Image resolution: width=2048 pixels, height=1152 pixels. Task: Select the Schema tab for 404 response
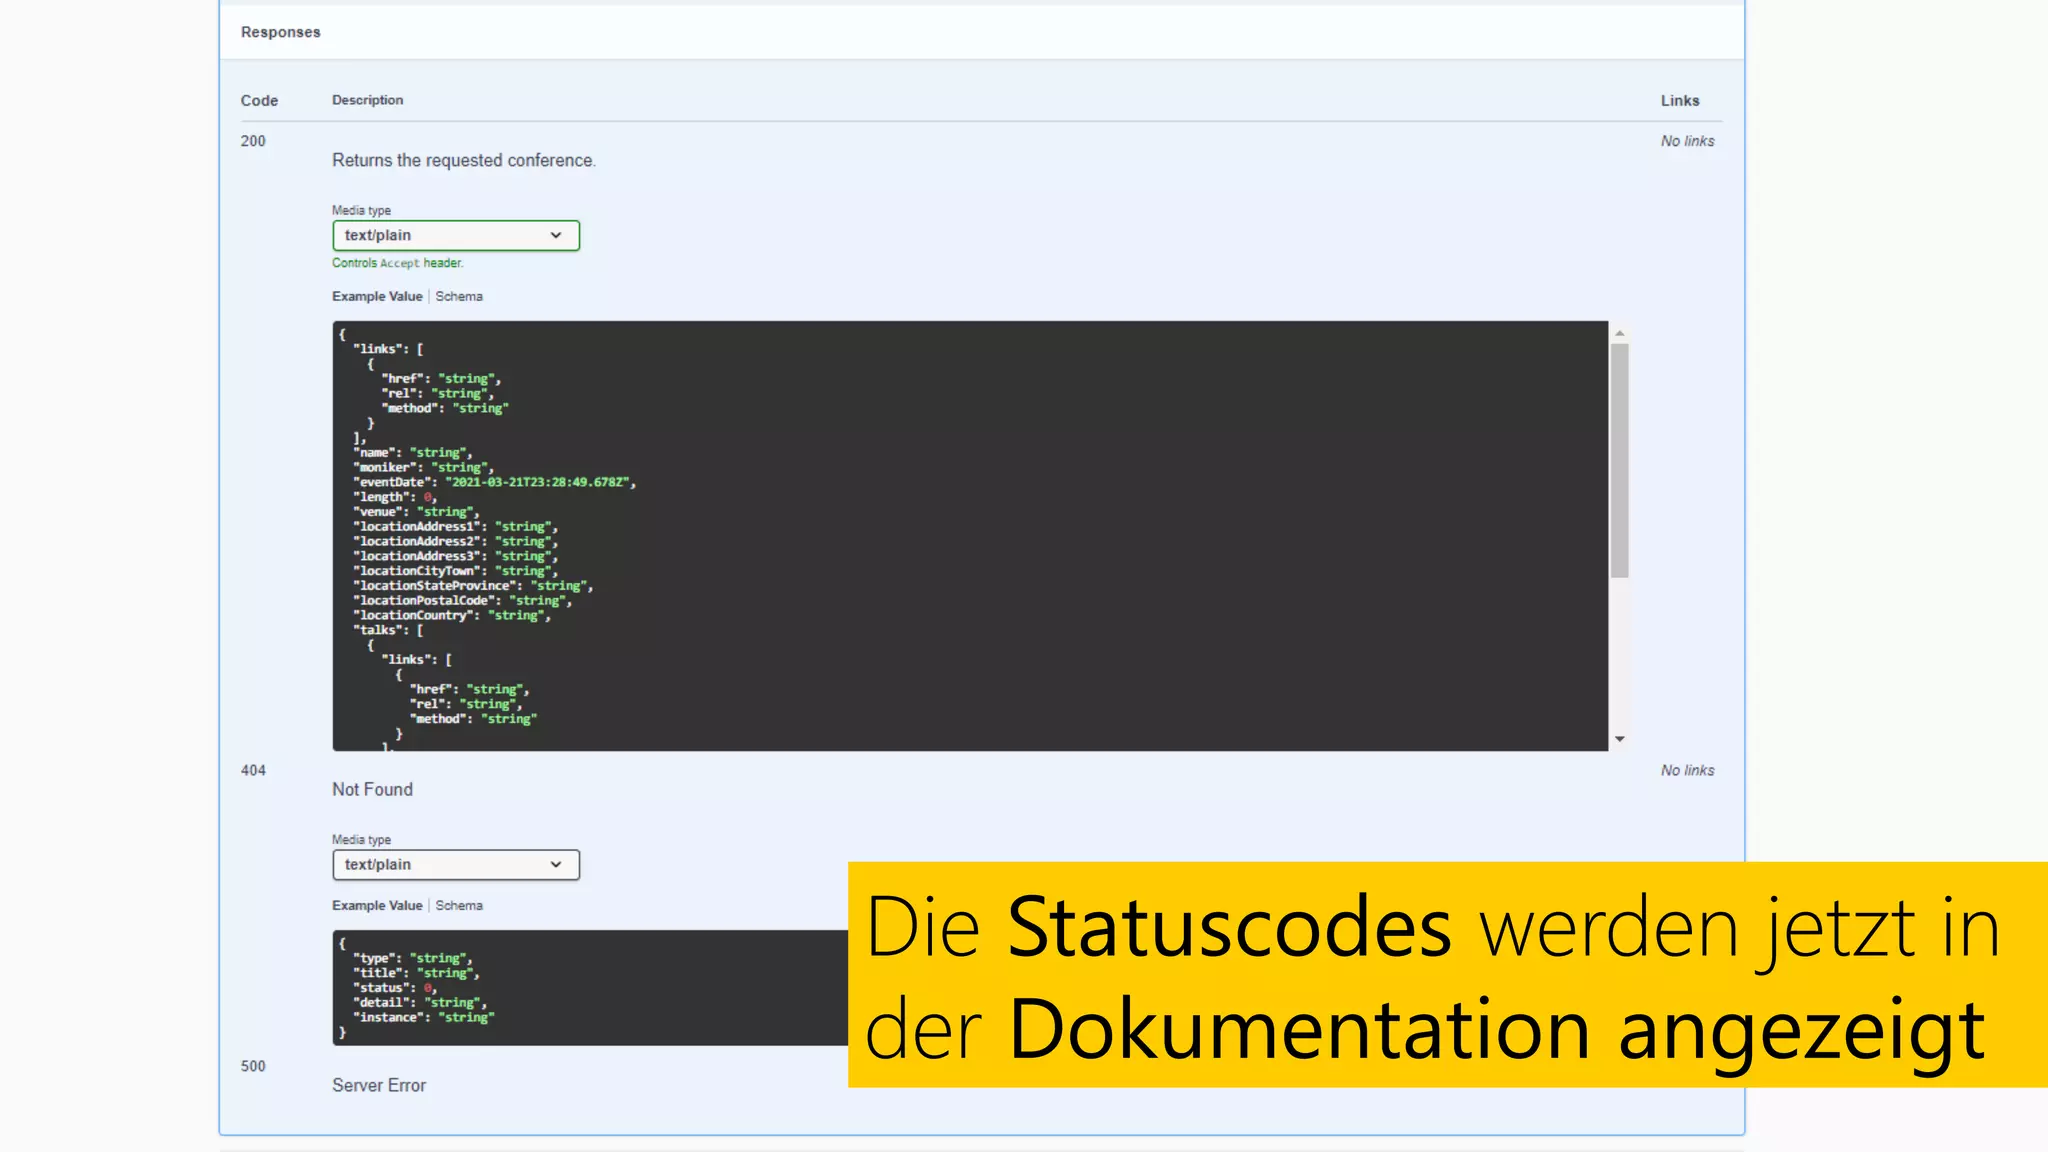(459, 905)
